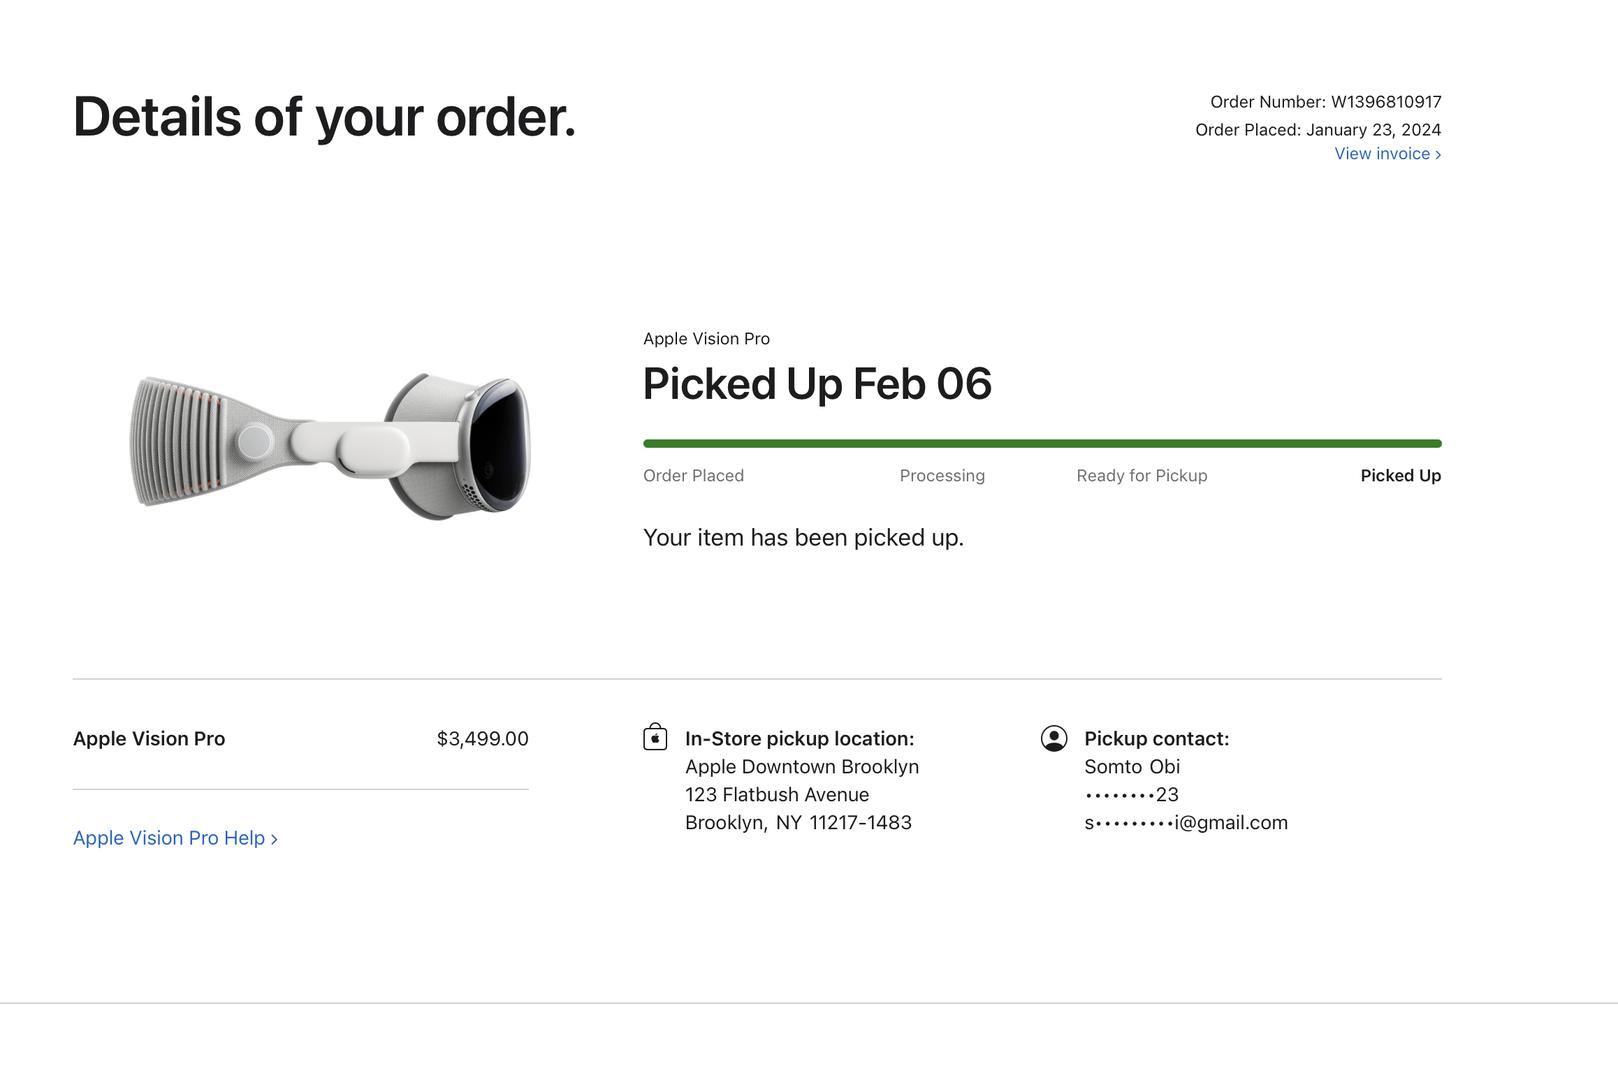Click the $3,499.00 price
The width and height of the screenshot is (1618, 1080).
coord(482,739)
